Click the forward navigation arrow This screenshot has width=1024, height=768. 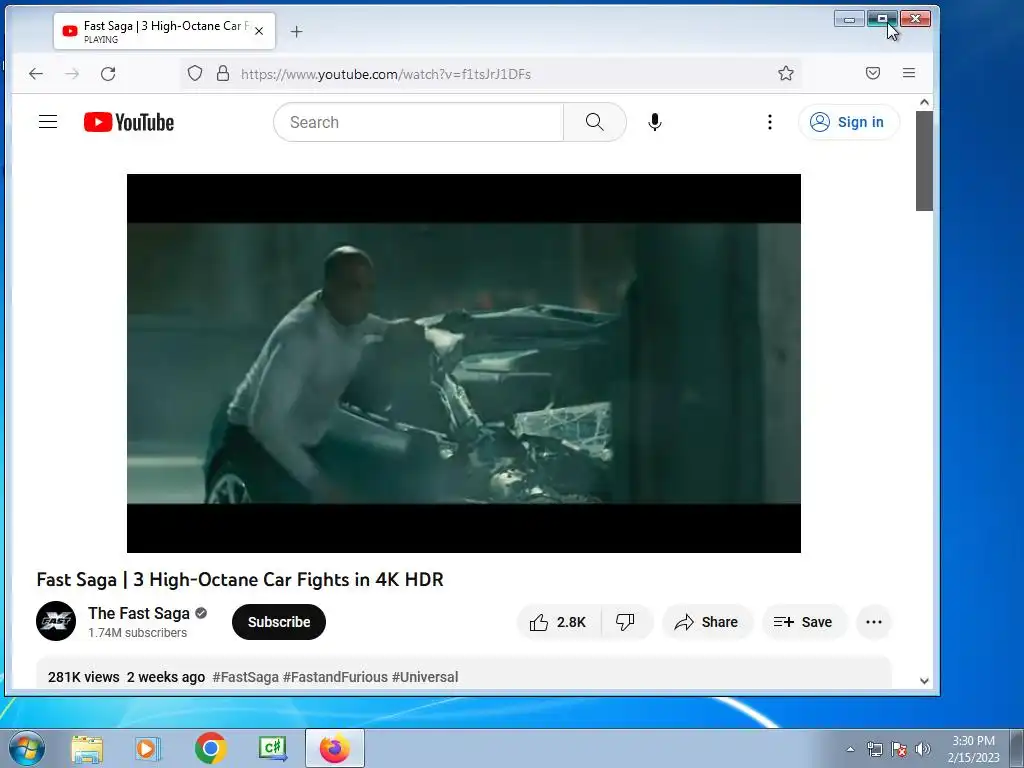pos(72,74)
